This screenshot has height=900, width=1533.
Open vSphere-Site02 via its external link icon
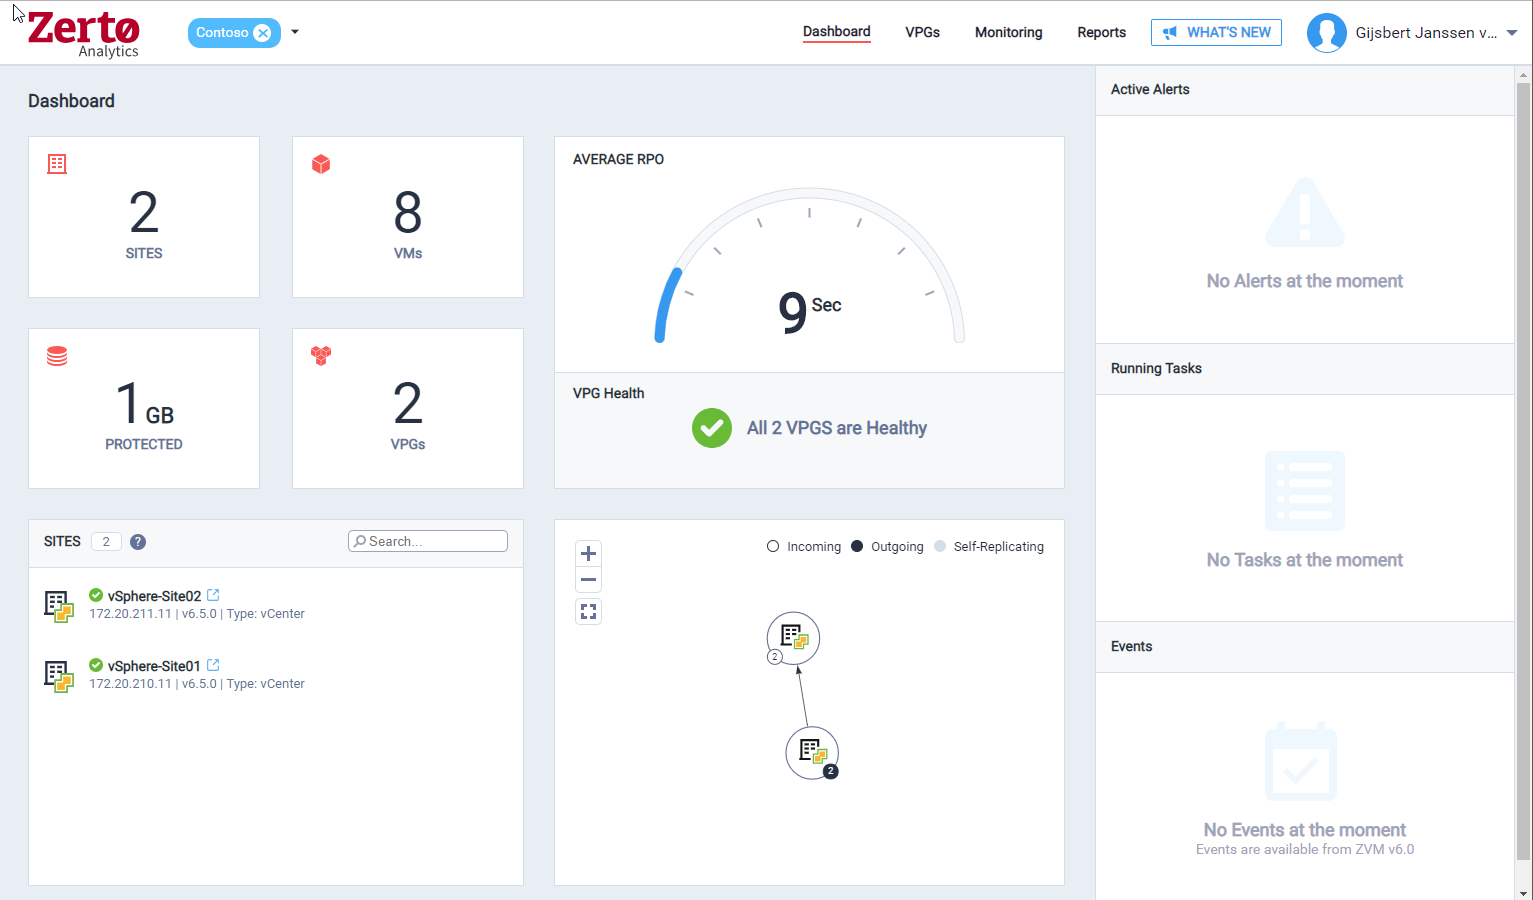click(x=213, y=594)
